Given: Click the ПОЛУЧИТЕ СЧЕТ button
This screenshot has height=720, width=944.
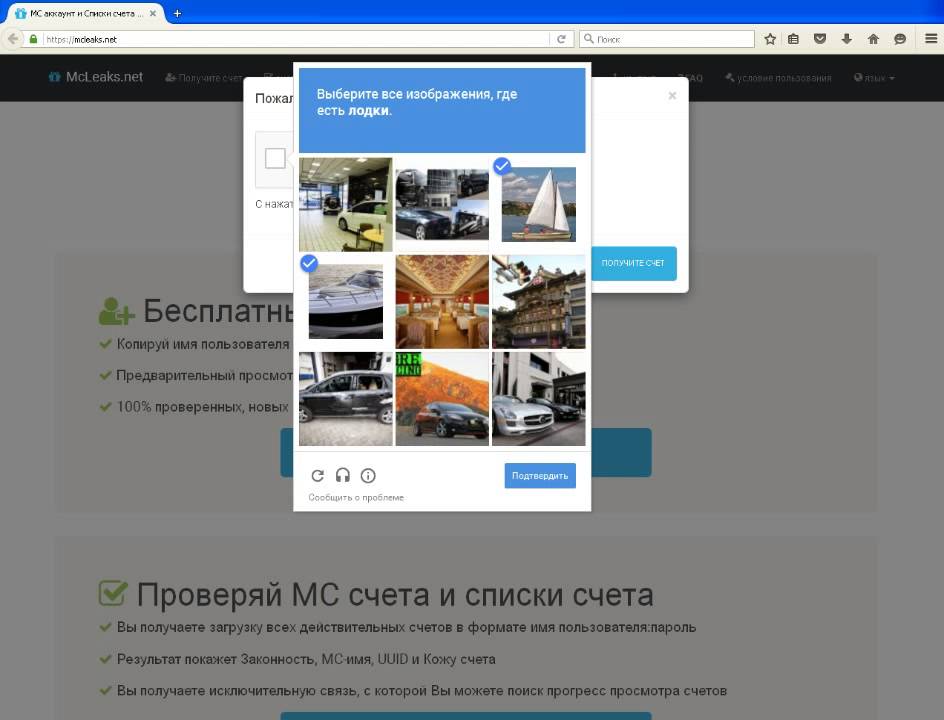Looking at the screenshot, I should click(x=633, y=263).
